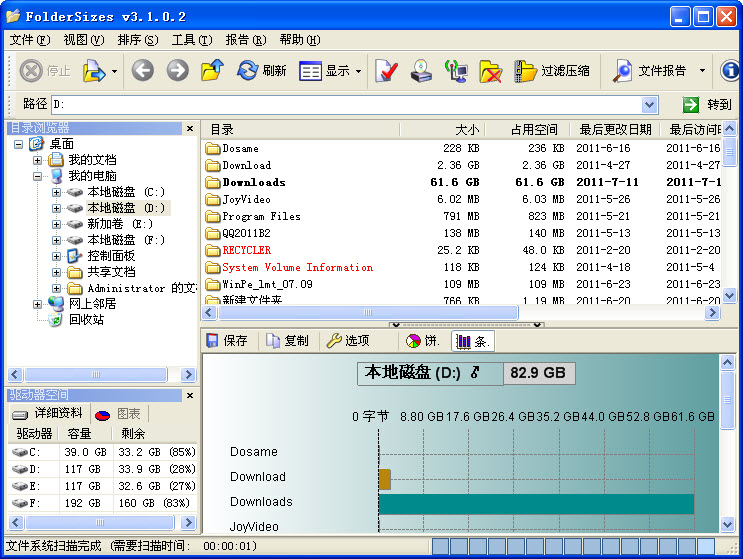Click the 过滤压缩 filter toolbar icon
The width and height of the screenshot is (743, 559).
(552, 70)
